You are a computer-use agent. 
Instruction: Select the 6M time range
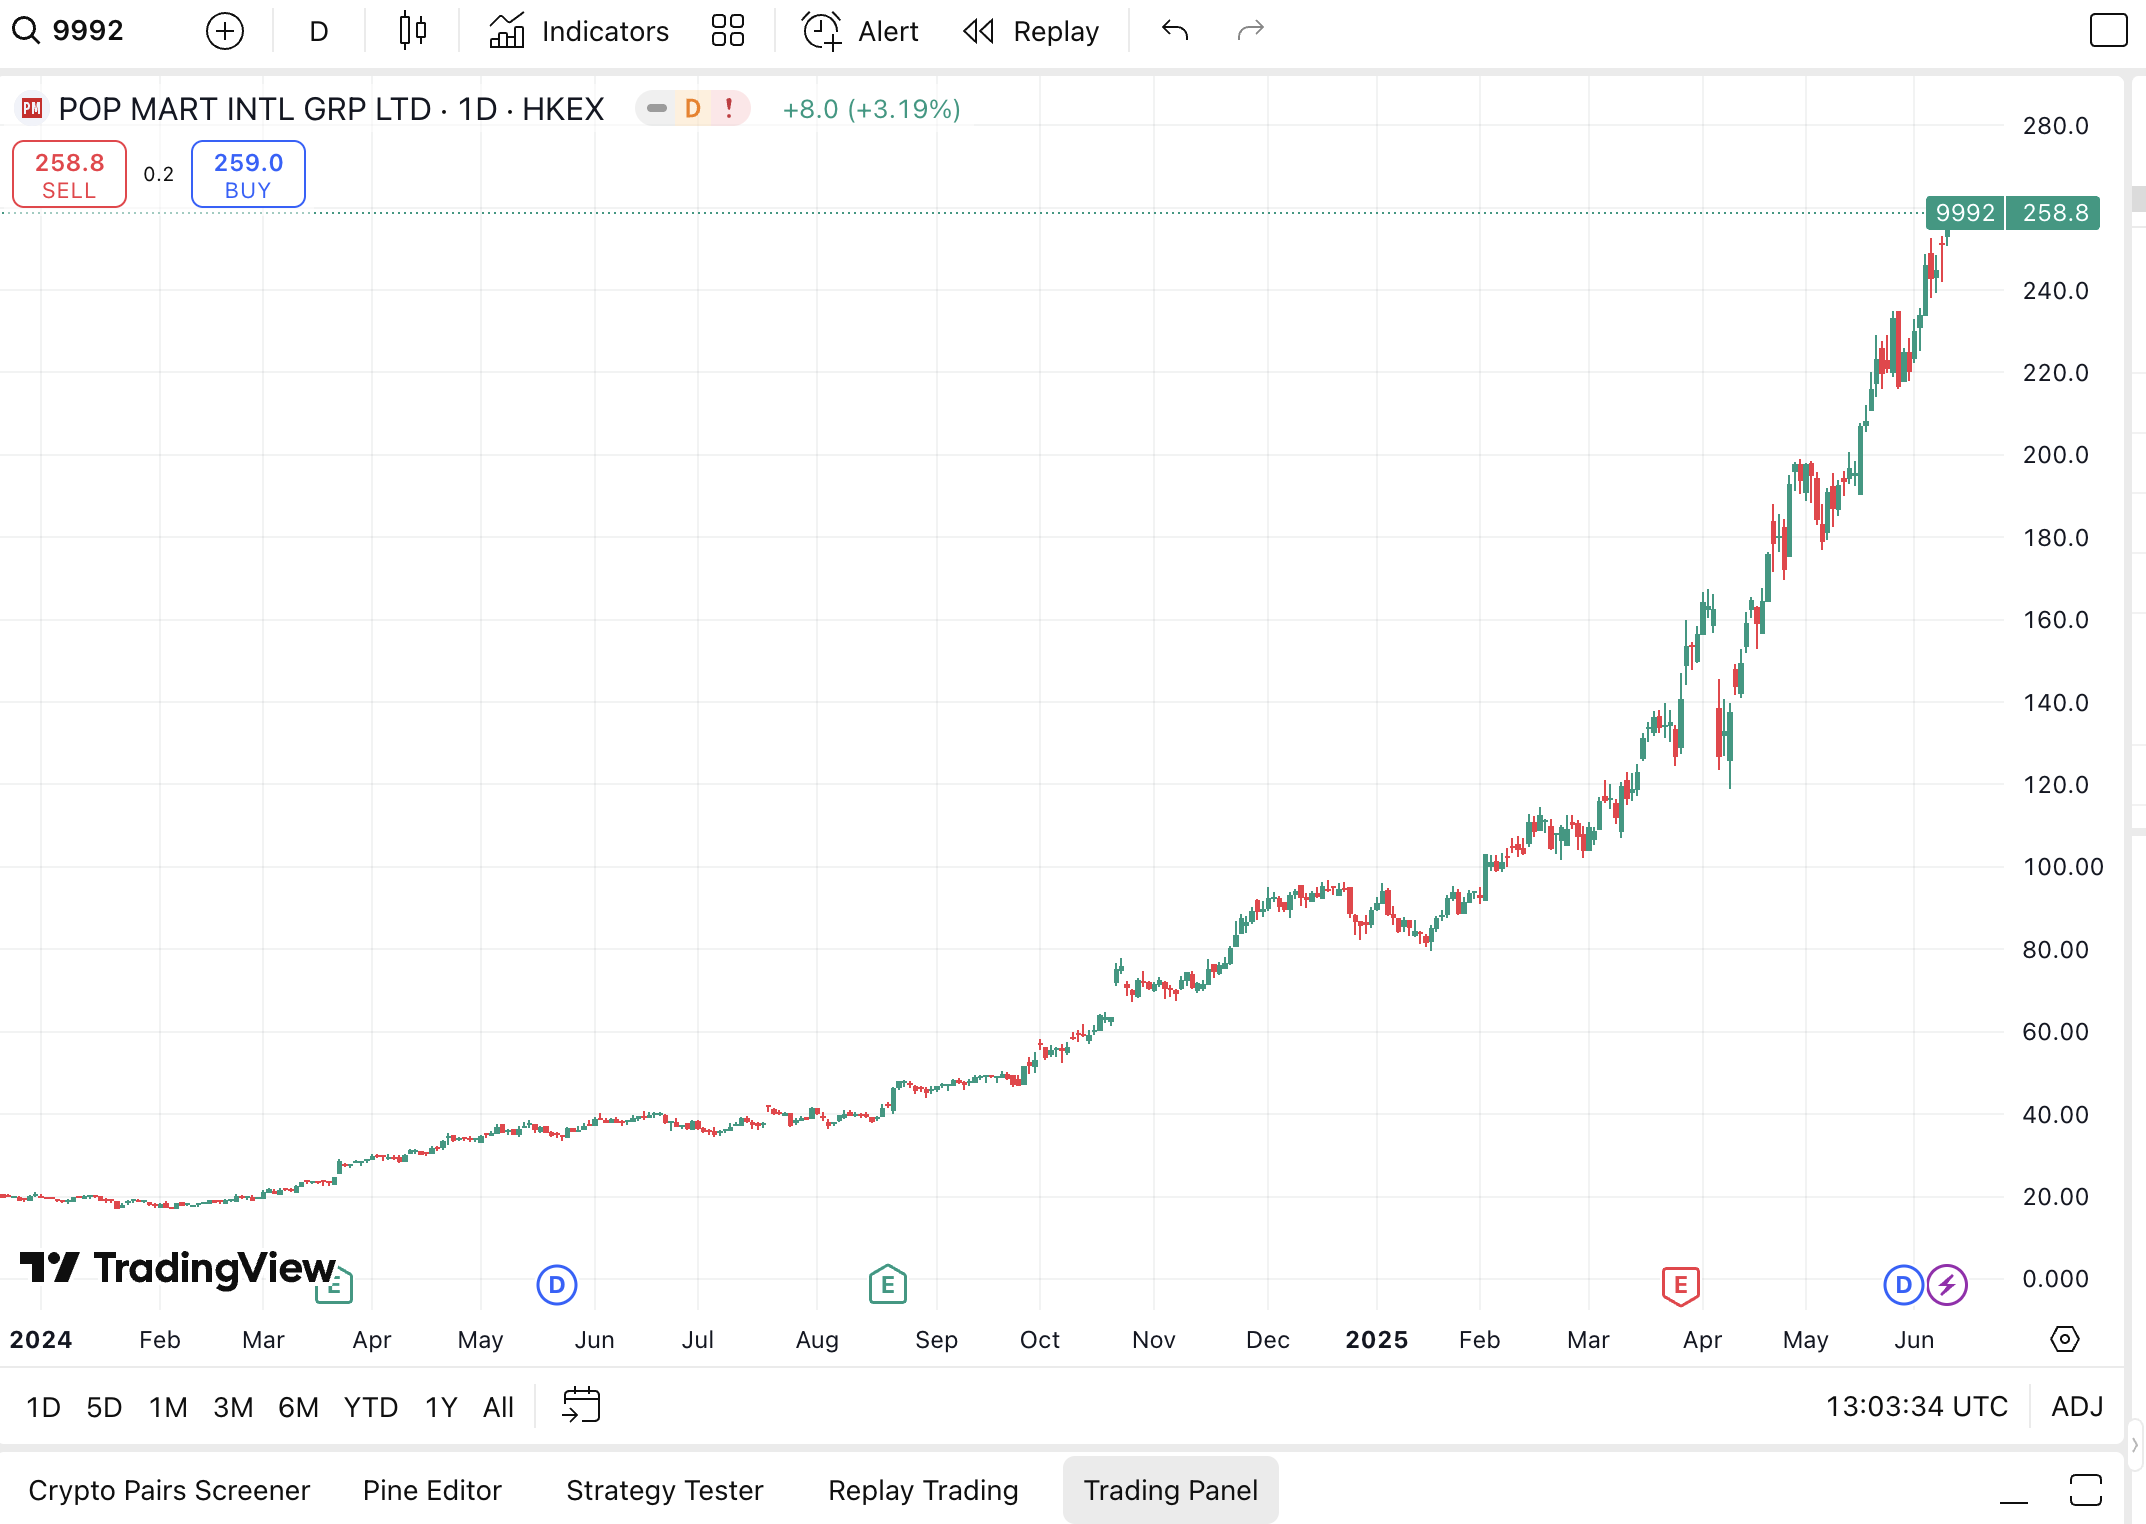(298, 1408)
